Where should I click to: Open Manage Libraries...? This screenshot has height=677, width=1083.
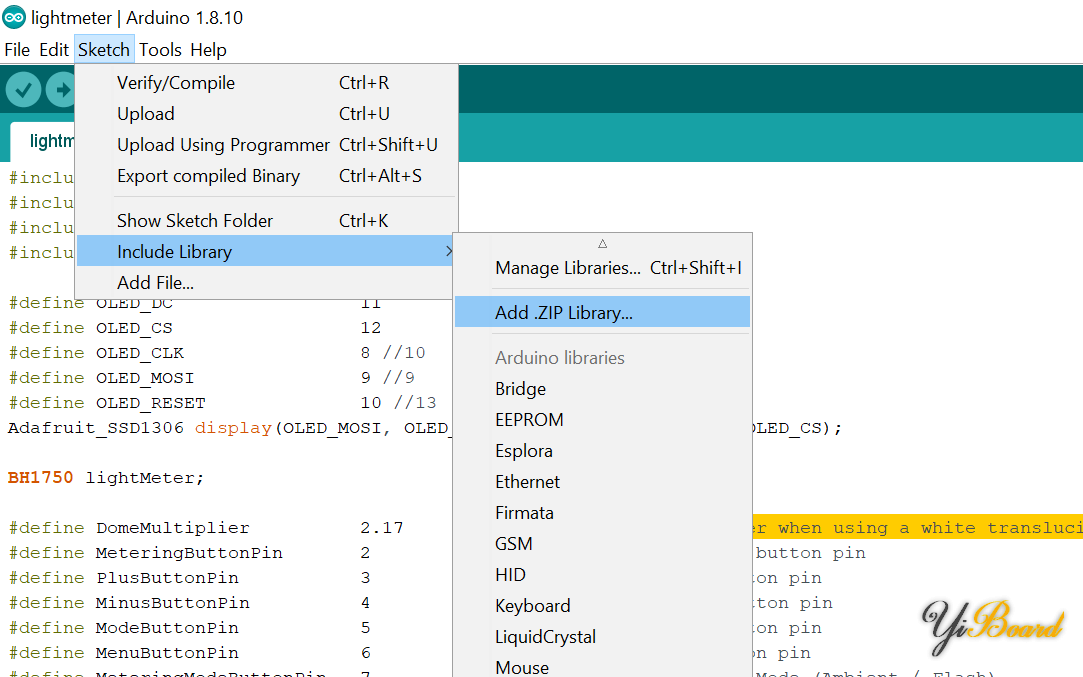pos(567,268)
